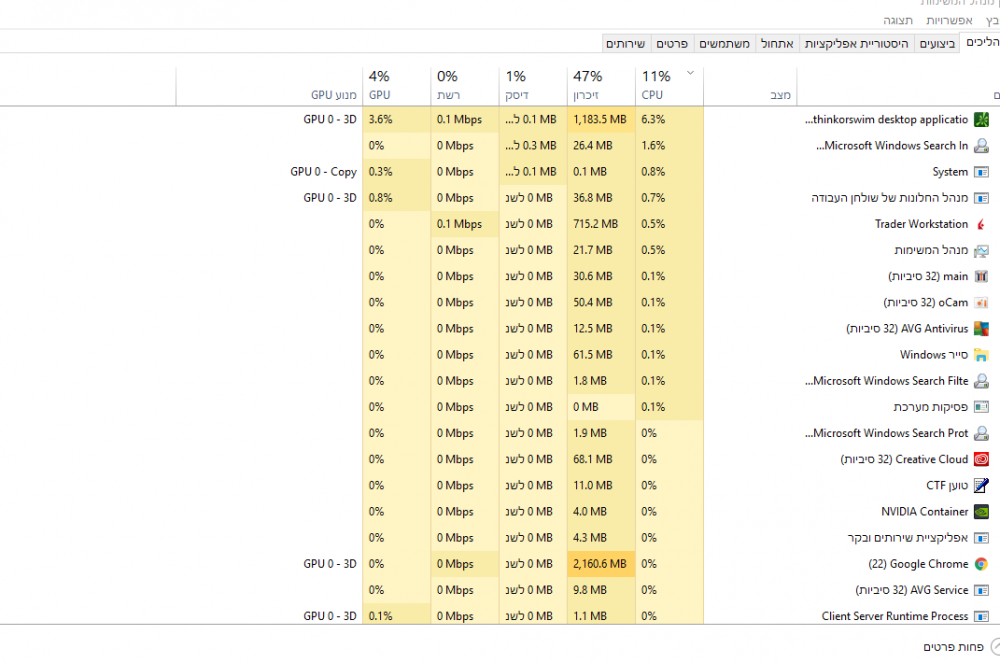The image size is (1000, 663).
Task: Sort by the רשת column header
Action: coord(465,85)
